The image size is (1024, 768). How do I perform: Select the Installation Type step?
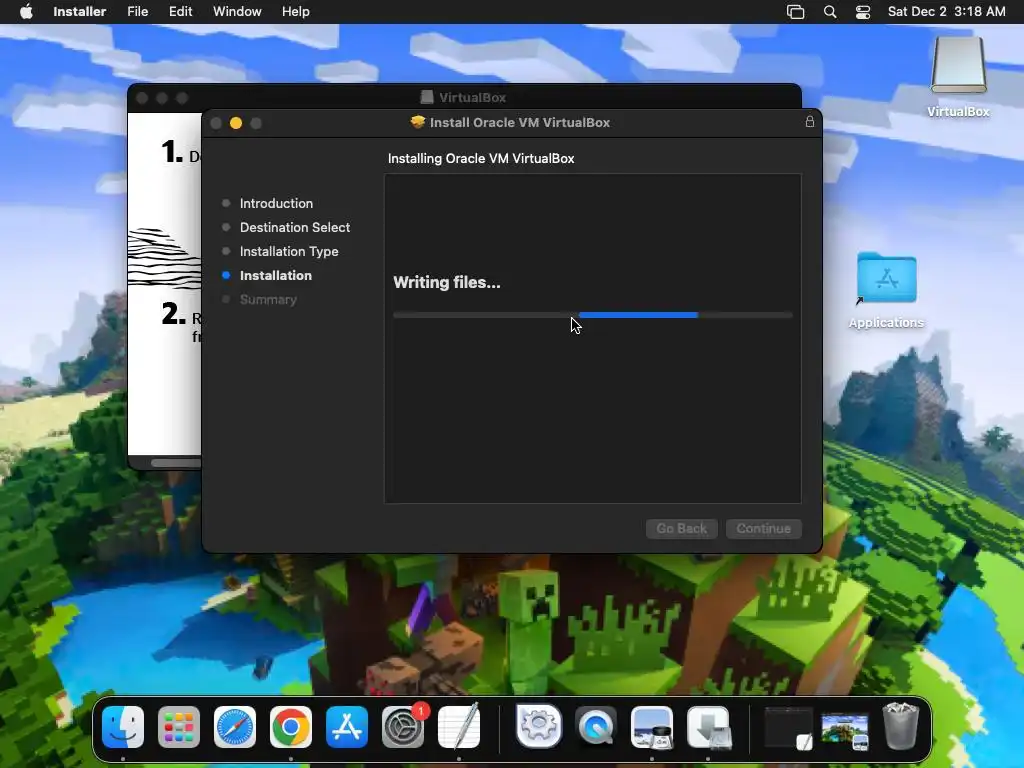tap(289, 251)
